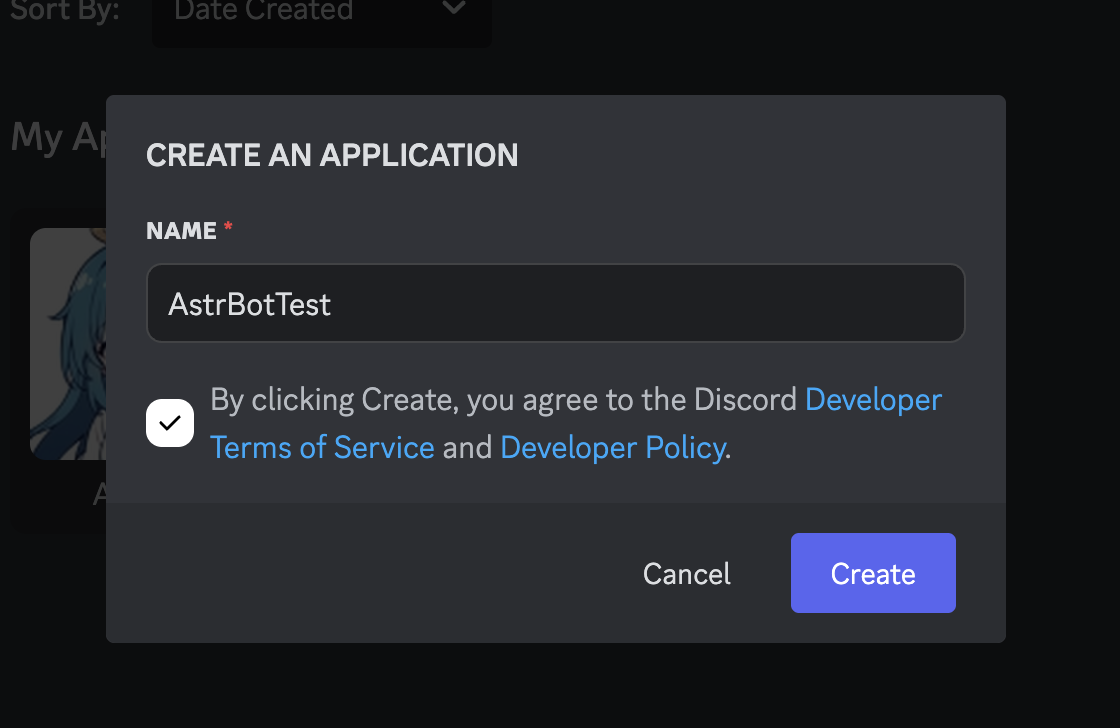Open the Developer Policy link
This screenshot has height=728, width=1120.
[x=613, y=447]
